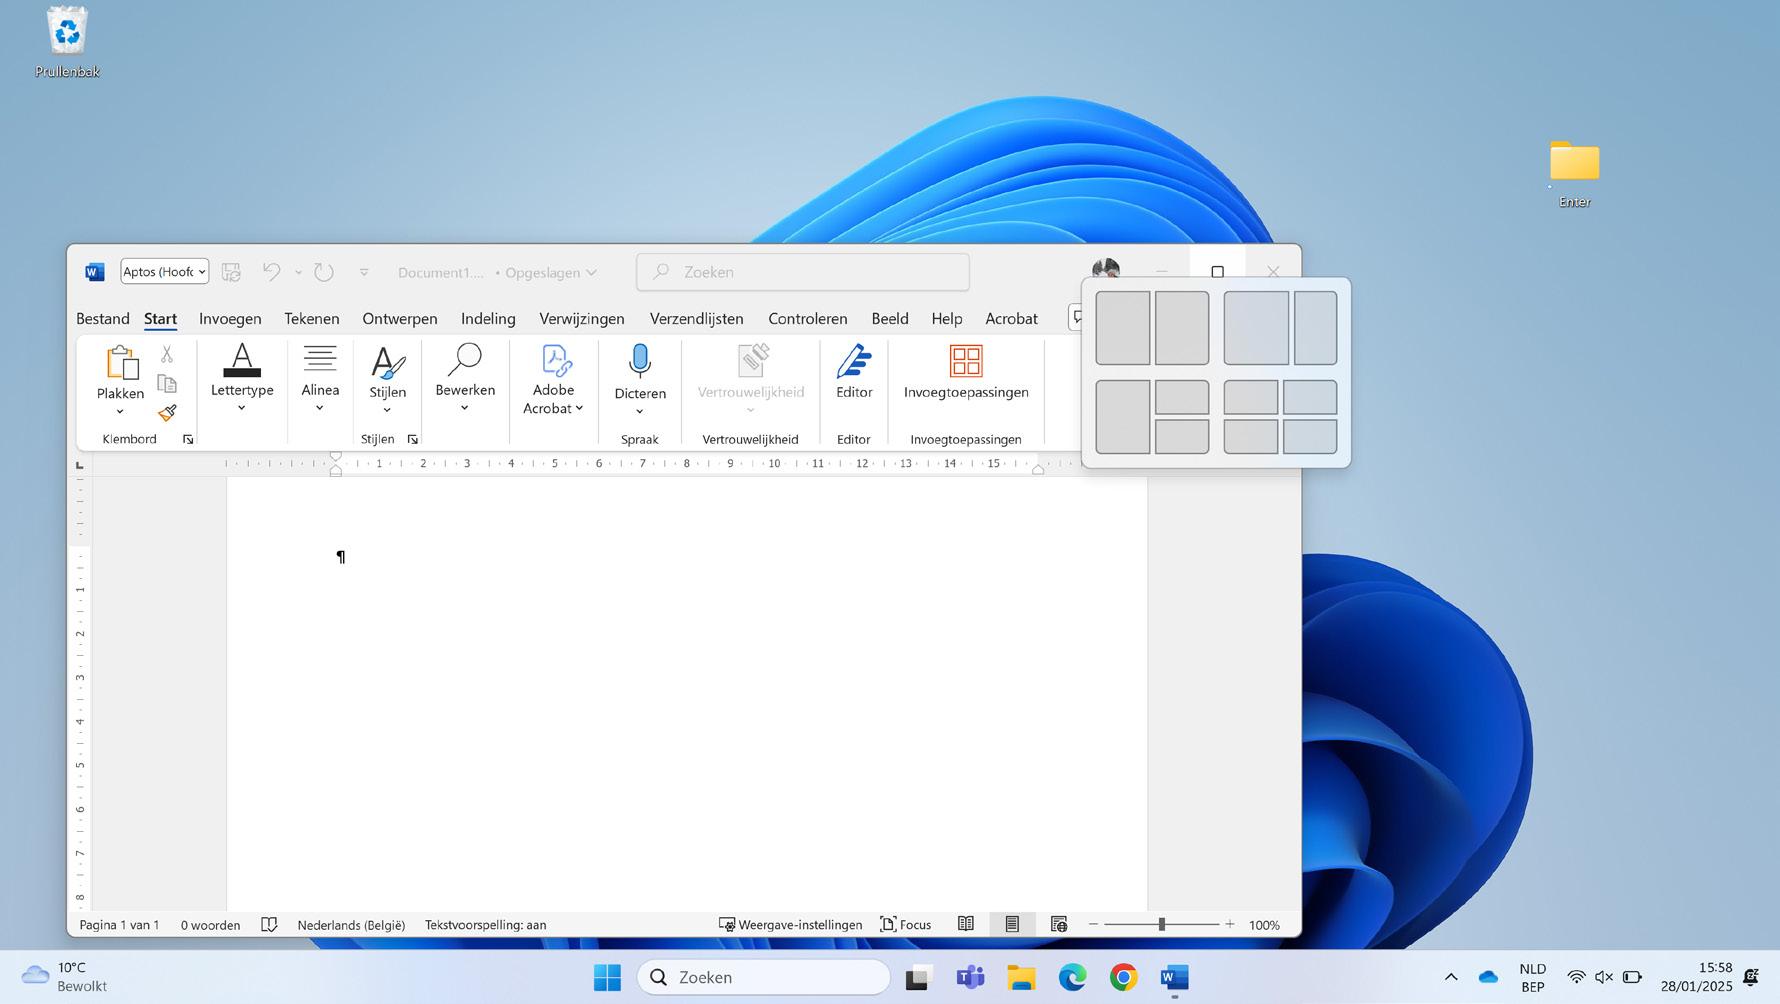
Task: Switch to the Verwijzingen tab
Action: 582,319
